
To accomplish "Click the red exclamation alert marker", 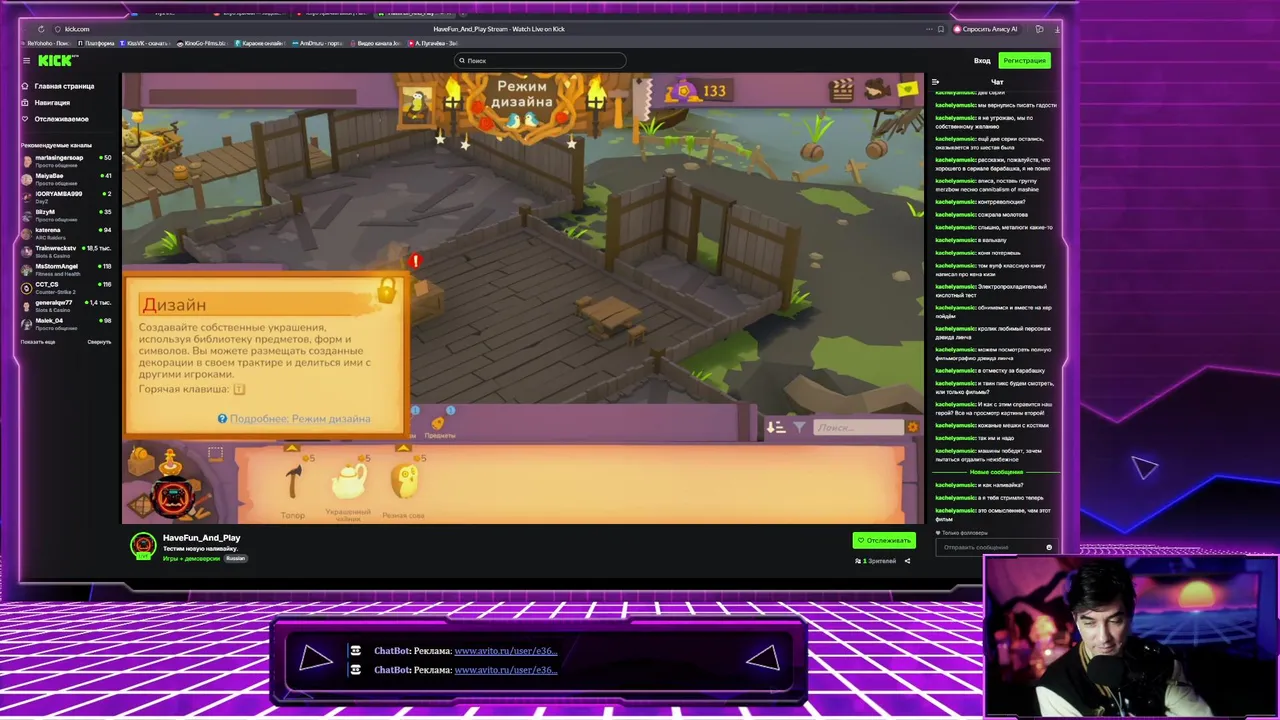I will tap(415, 261).
